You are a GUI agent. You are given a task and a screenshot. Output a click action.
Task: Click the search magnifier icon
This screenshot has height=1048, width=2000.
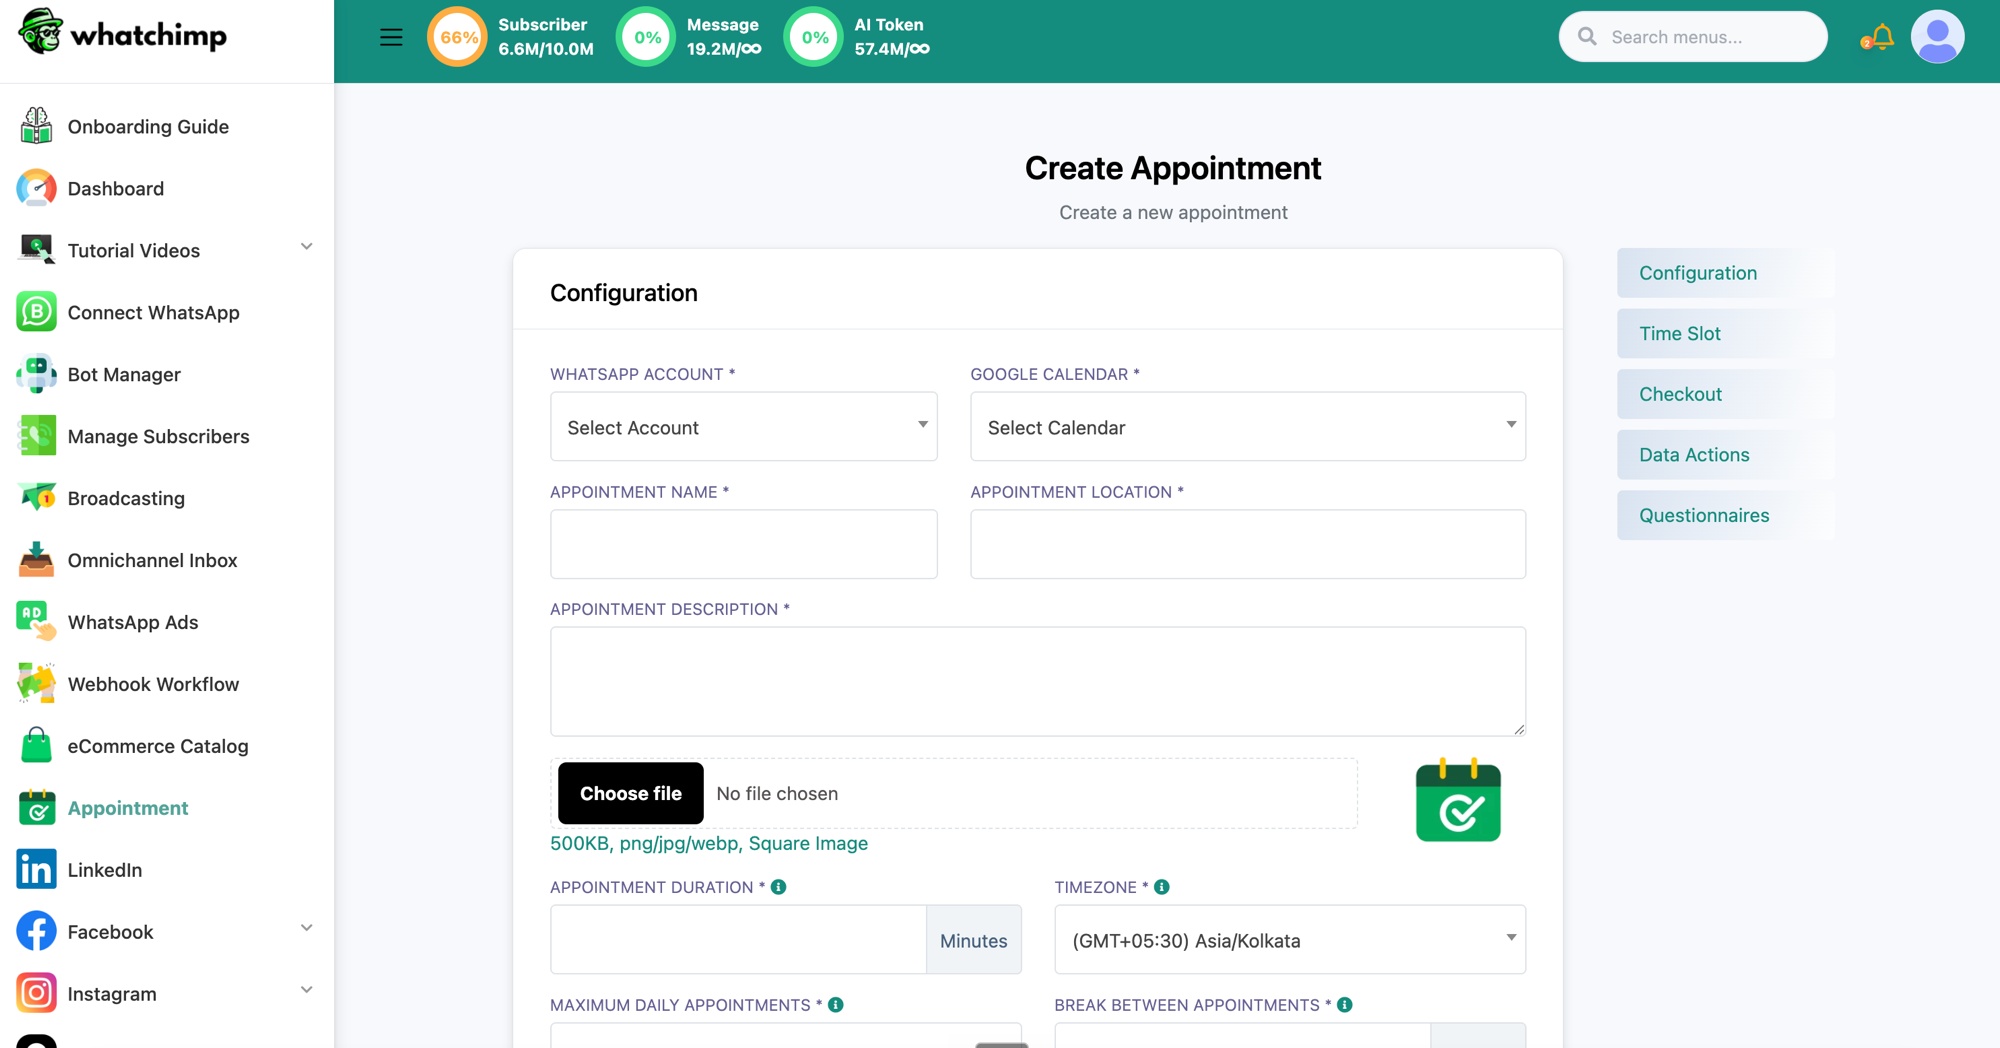coord(1587,37)
